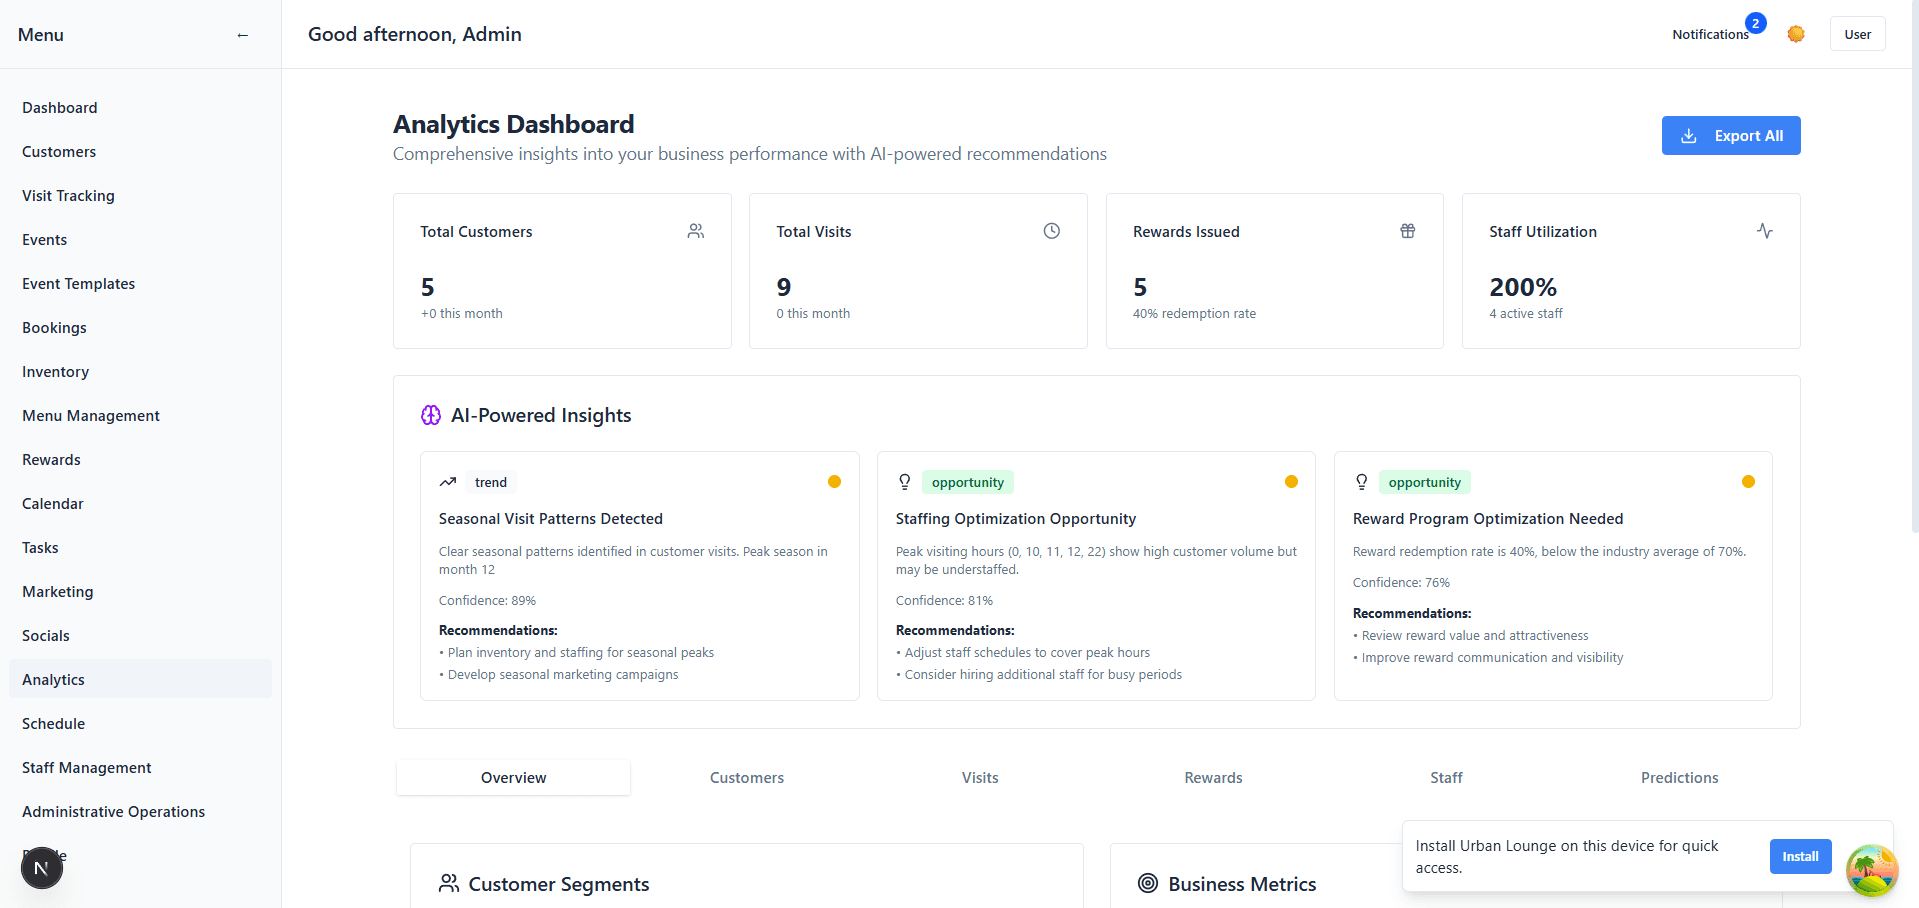Click the palm tree app icon
The height and width of the screenshot is (908, 1919).
[x=1871, y=870]
